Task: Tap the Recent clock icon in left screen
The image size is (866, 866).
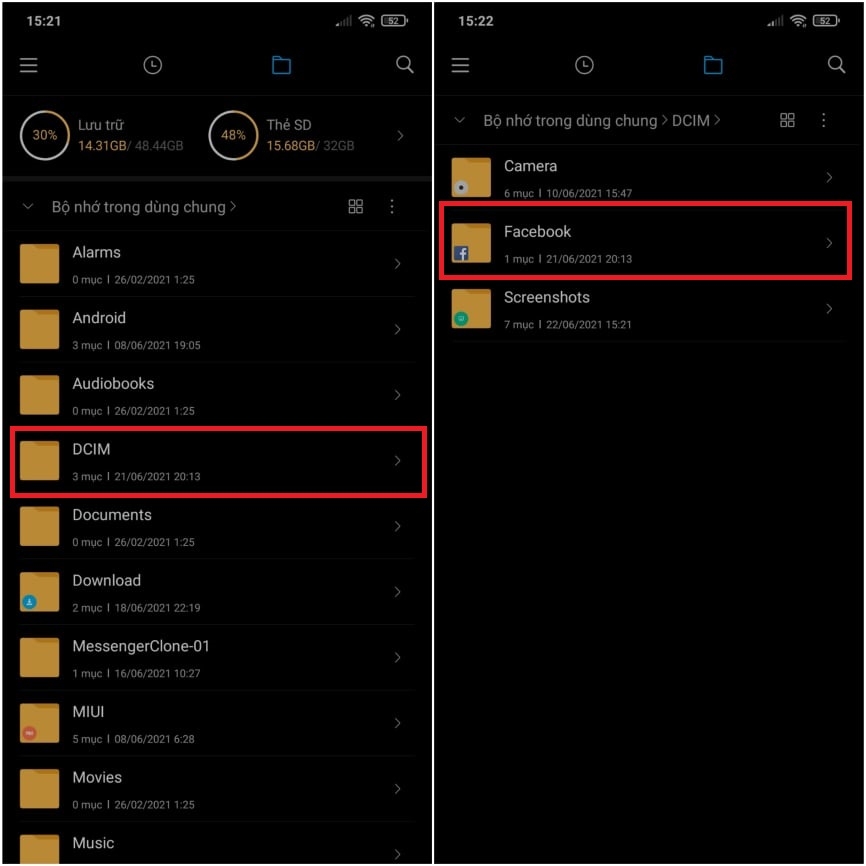Action: click(x=152, y=65)
